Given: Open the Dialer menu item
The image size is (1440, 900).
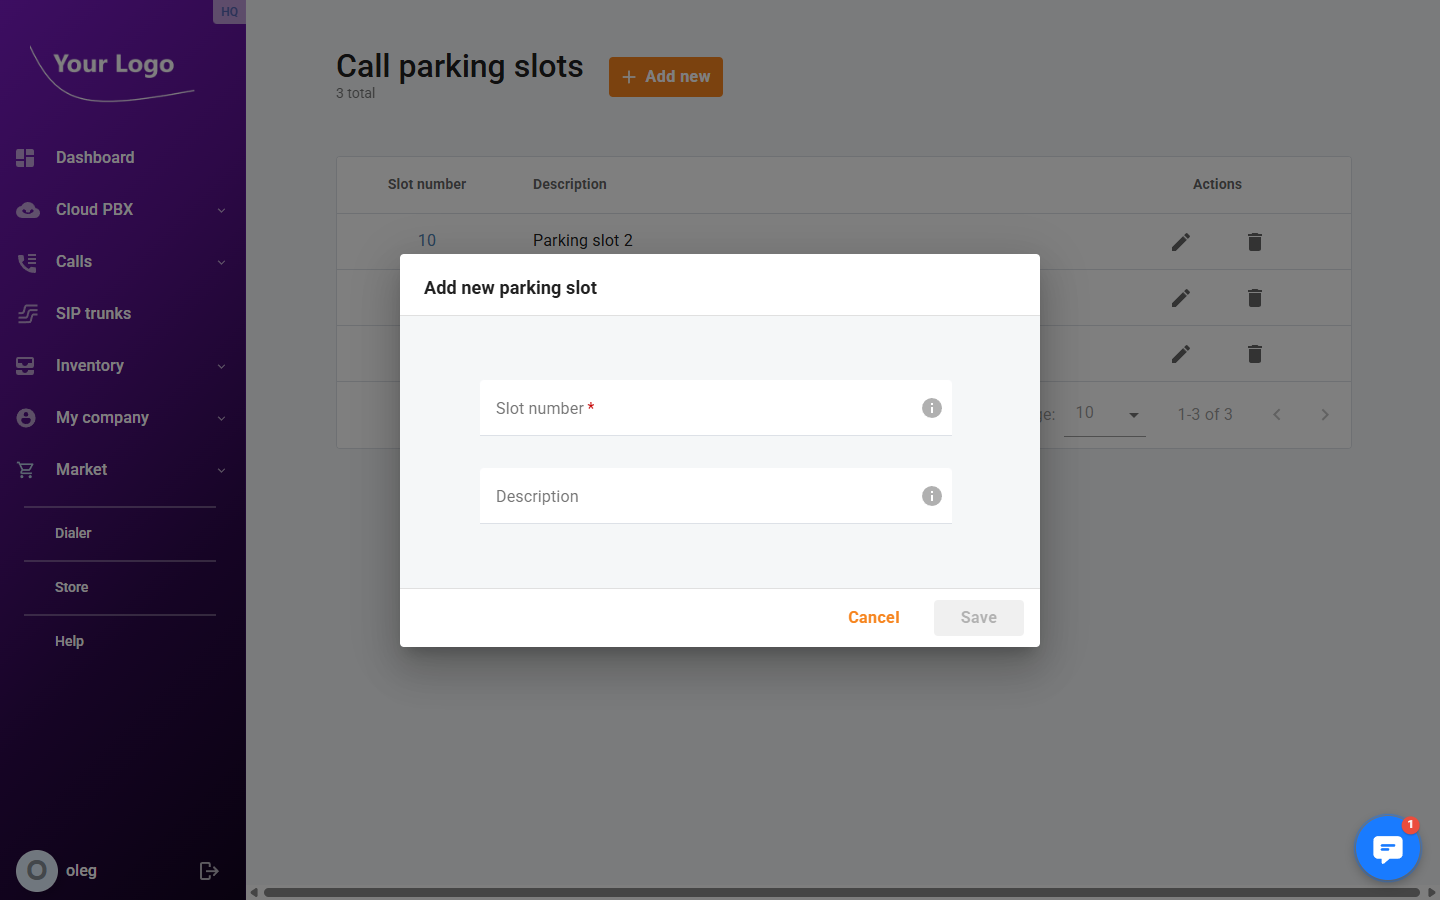Looking at the screenshot, I should pyautogui.click(x=73, y=533).
